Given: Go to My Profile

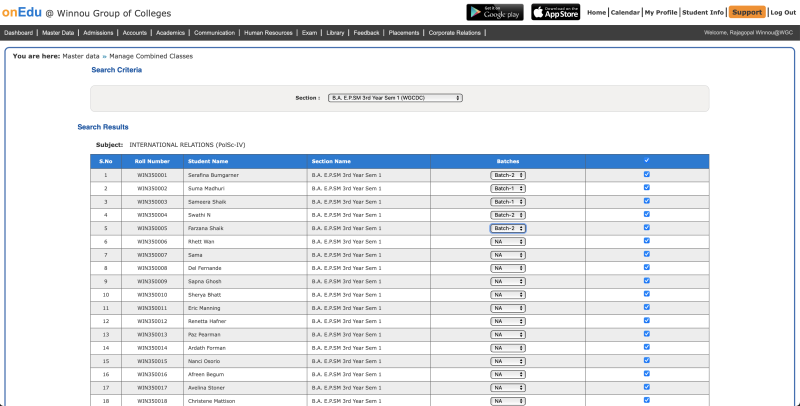Looking at the screenshot, I should pos(660,12).
